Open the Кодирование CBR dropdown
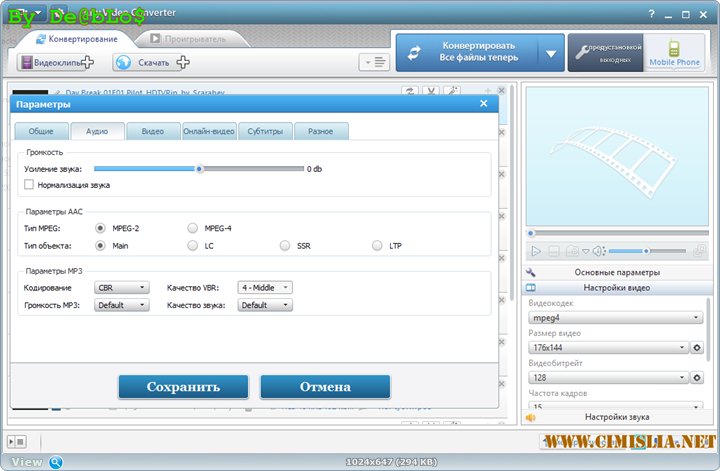720x471 pixels. (x=121, y=288)
